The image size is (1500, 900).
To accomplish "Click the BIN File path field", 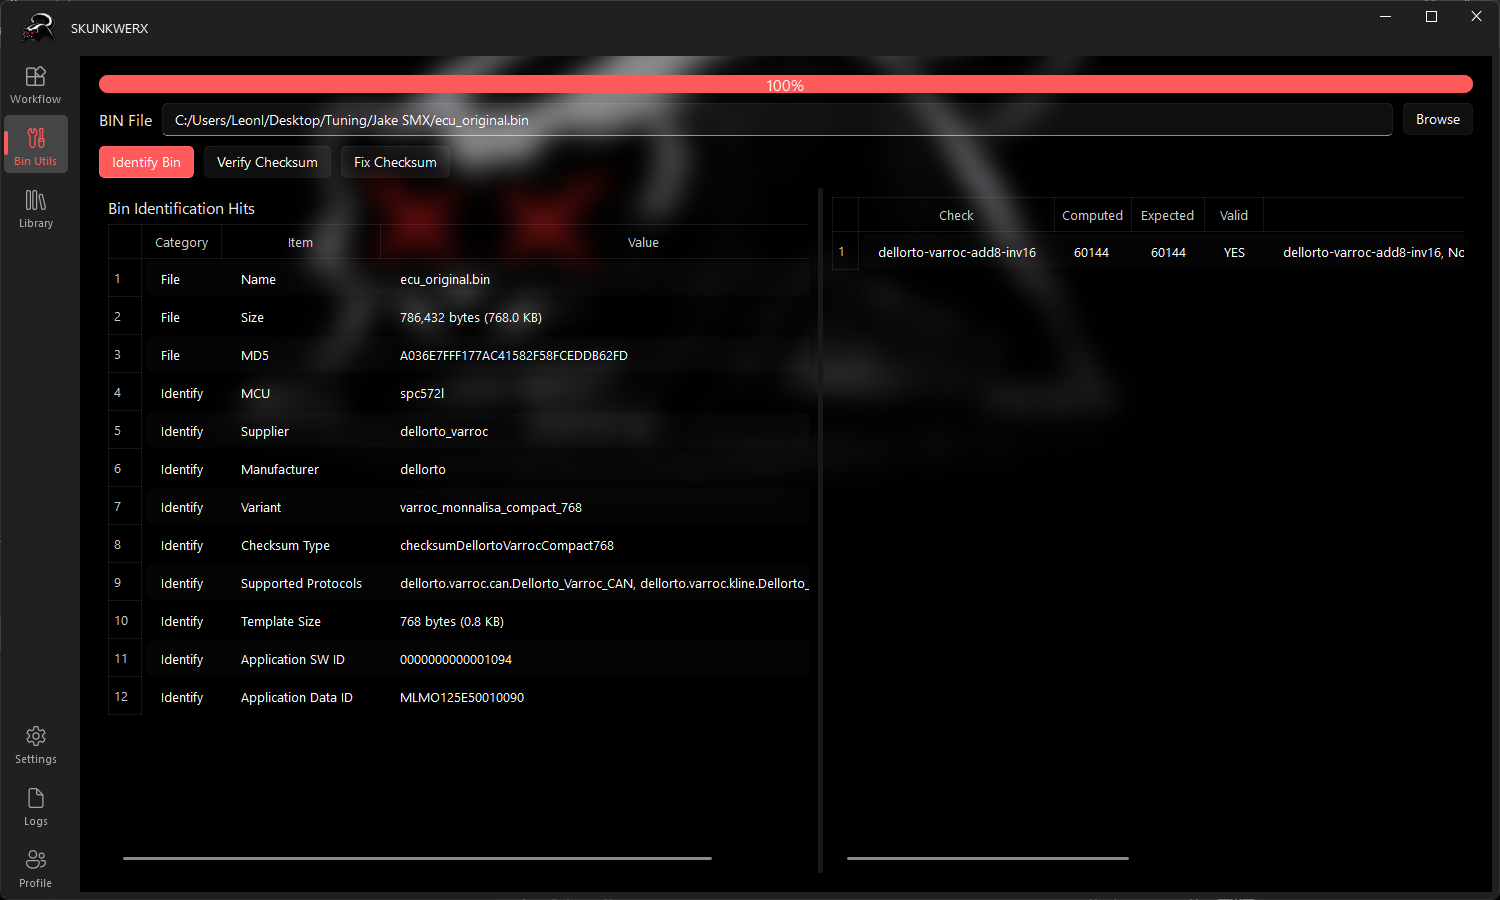I will click(777, 120).
